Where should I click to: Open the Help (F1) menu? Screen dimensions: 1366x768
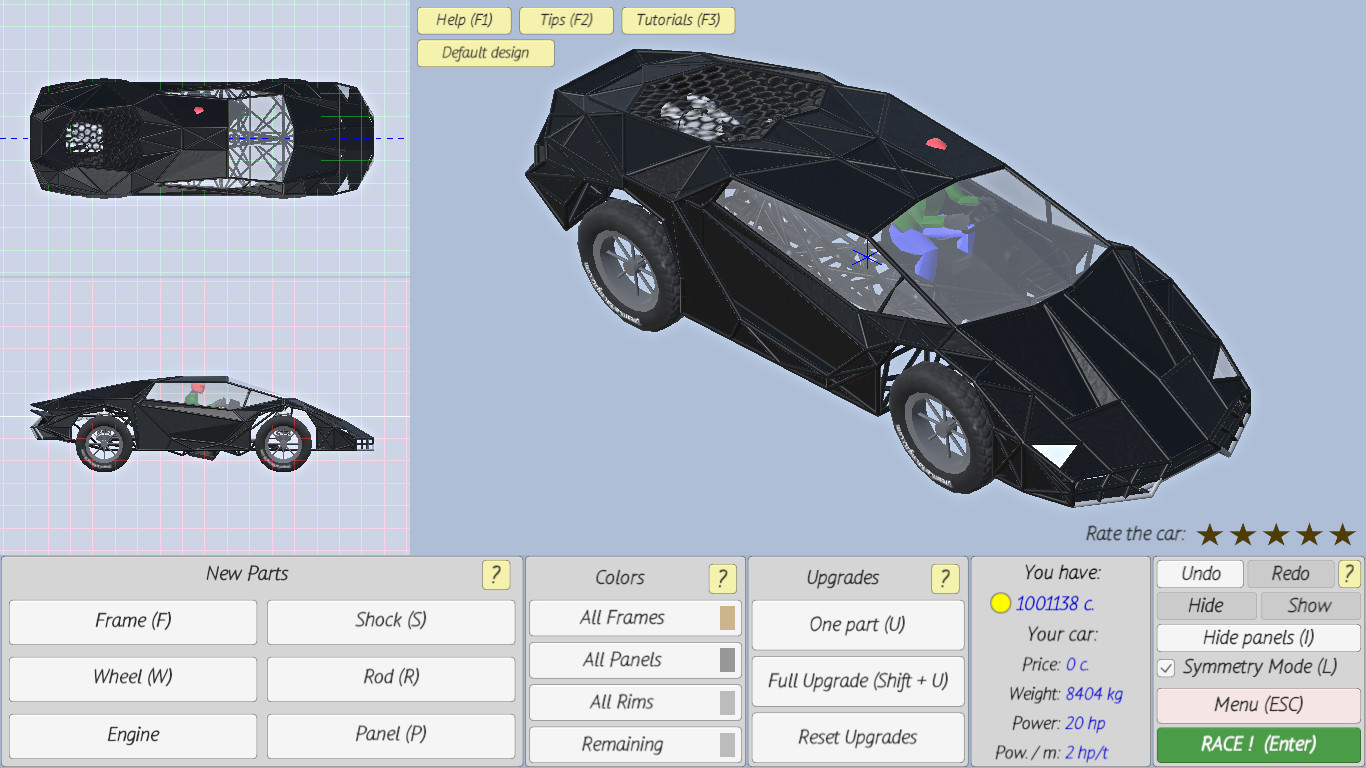464,20
